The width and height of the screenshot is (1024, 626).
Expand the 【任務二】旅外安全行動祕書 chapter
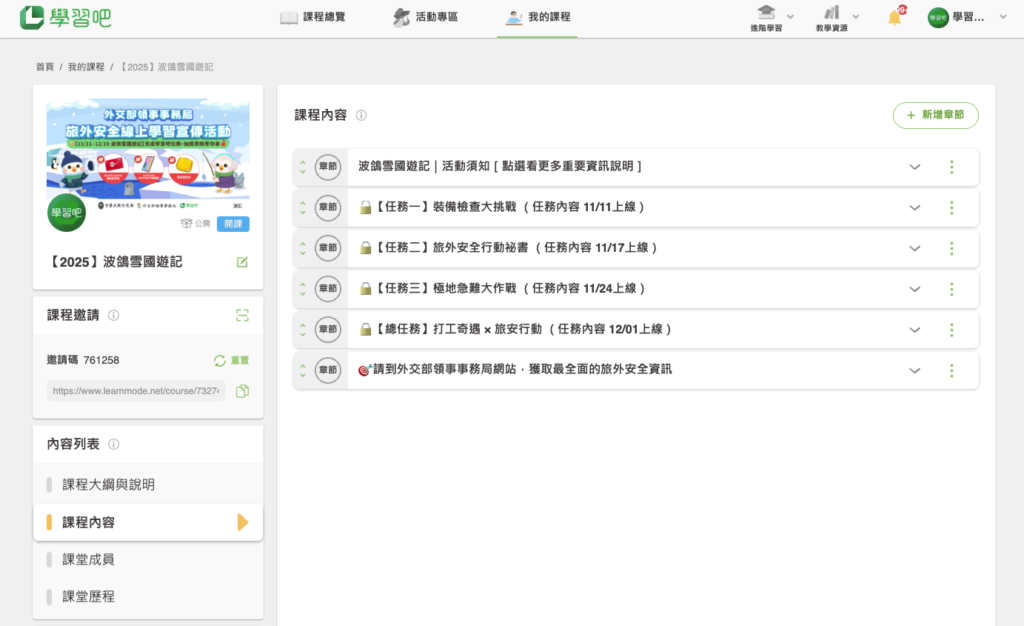(914, 248)
